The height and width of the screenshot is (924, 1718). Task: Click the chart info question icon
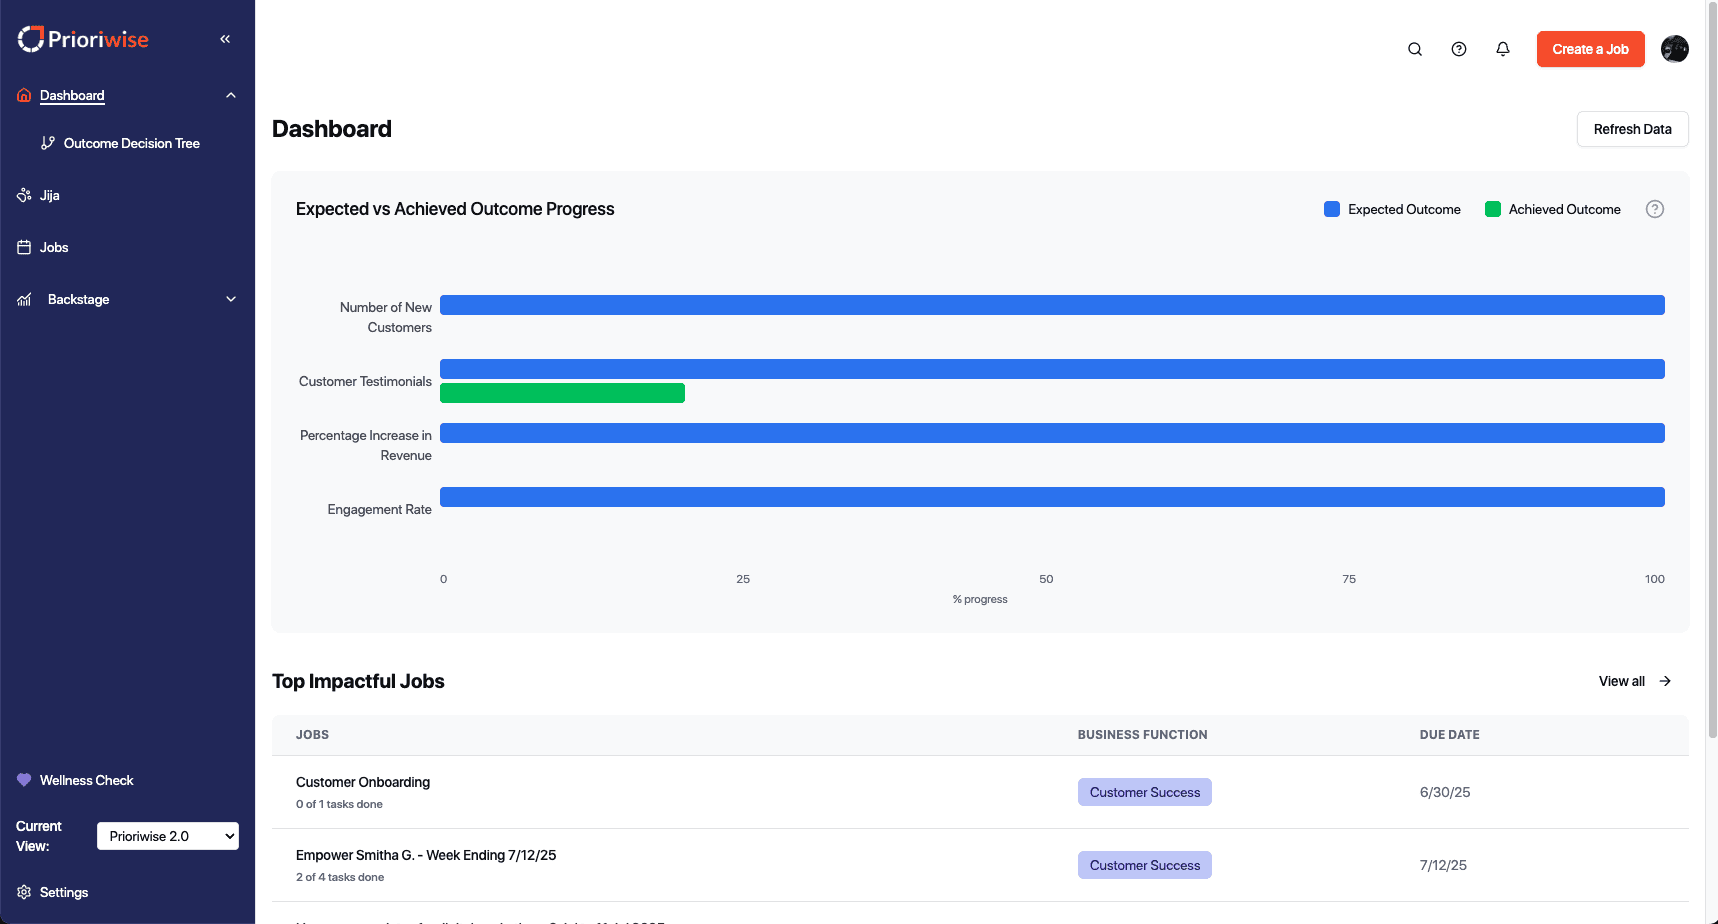click(x=1655, y=209)
